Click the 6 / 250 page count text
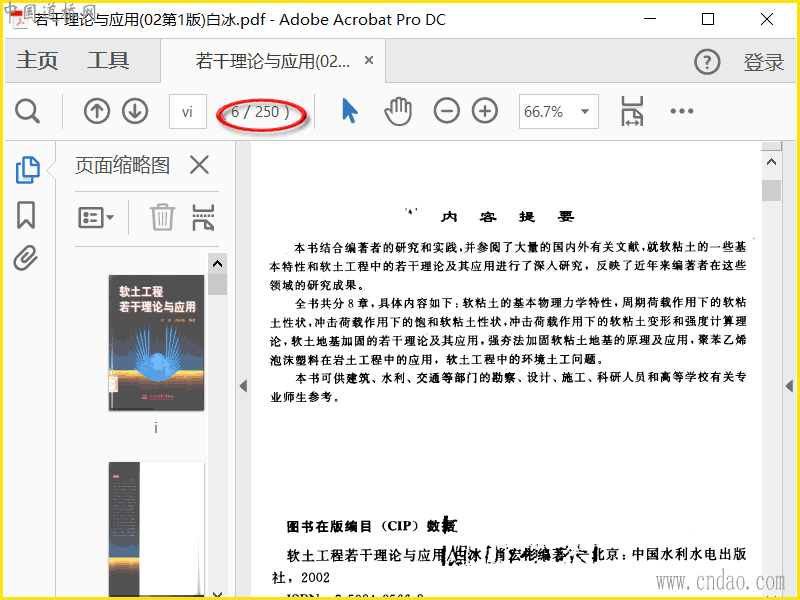Viewport: 800px width, 600px height. pyautogui.click(x=260, y=112)
